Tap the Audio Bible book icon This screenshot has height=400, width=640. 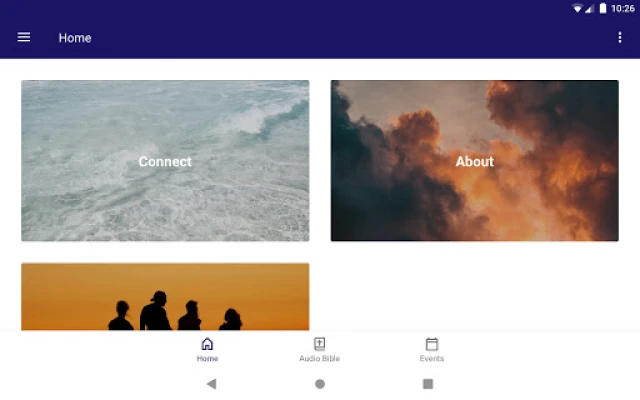(x=320, y=344)
